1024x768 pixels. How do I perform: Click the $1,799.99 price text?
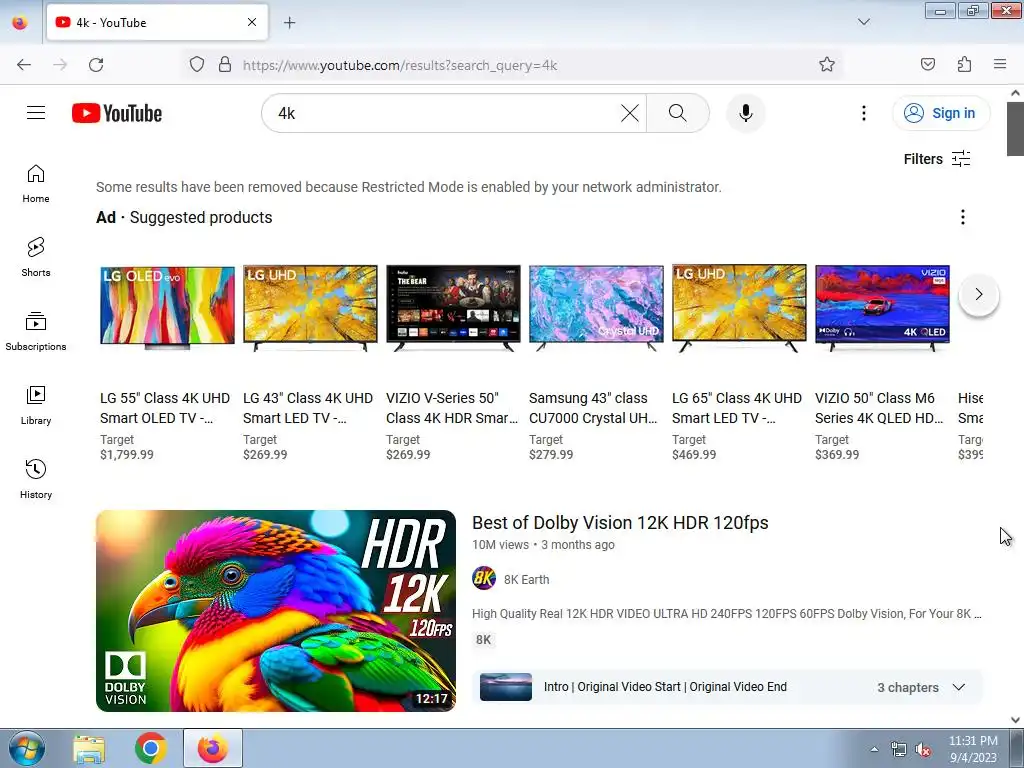pos(127,455)
